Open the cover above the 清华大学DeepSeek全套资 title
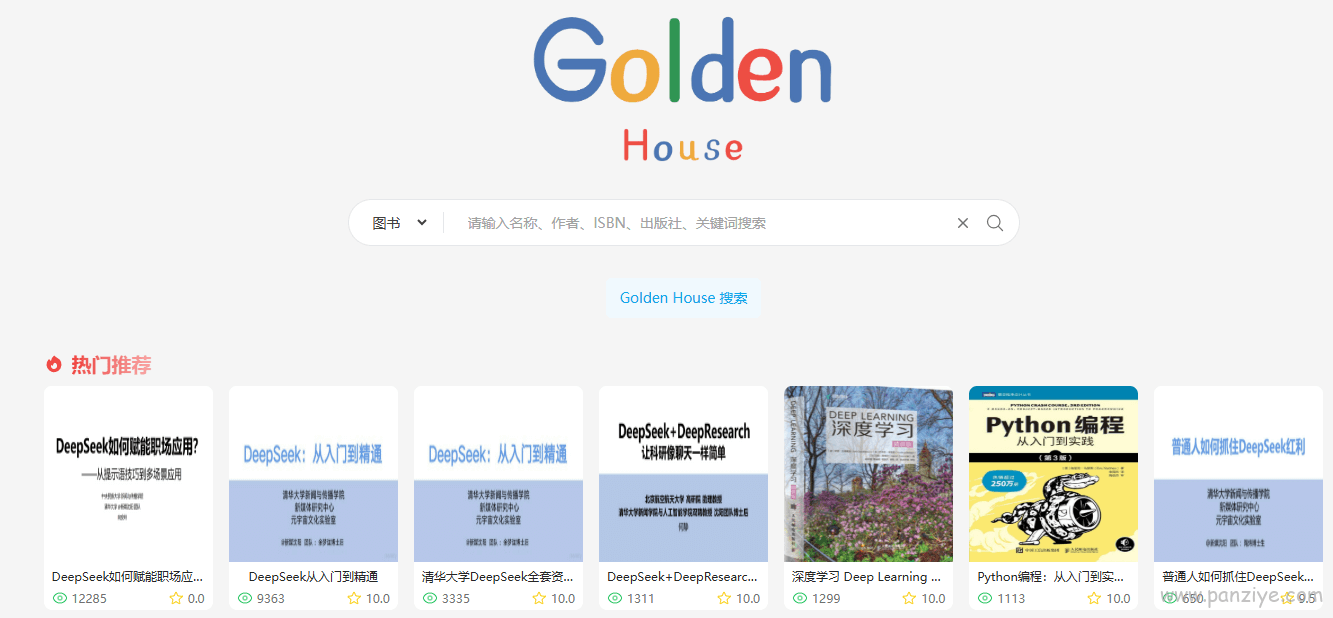1333x618 pixels. click(499, 474)
